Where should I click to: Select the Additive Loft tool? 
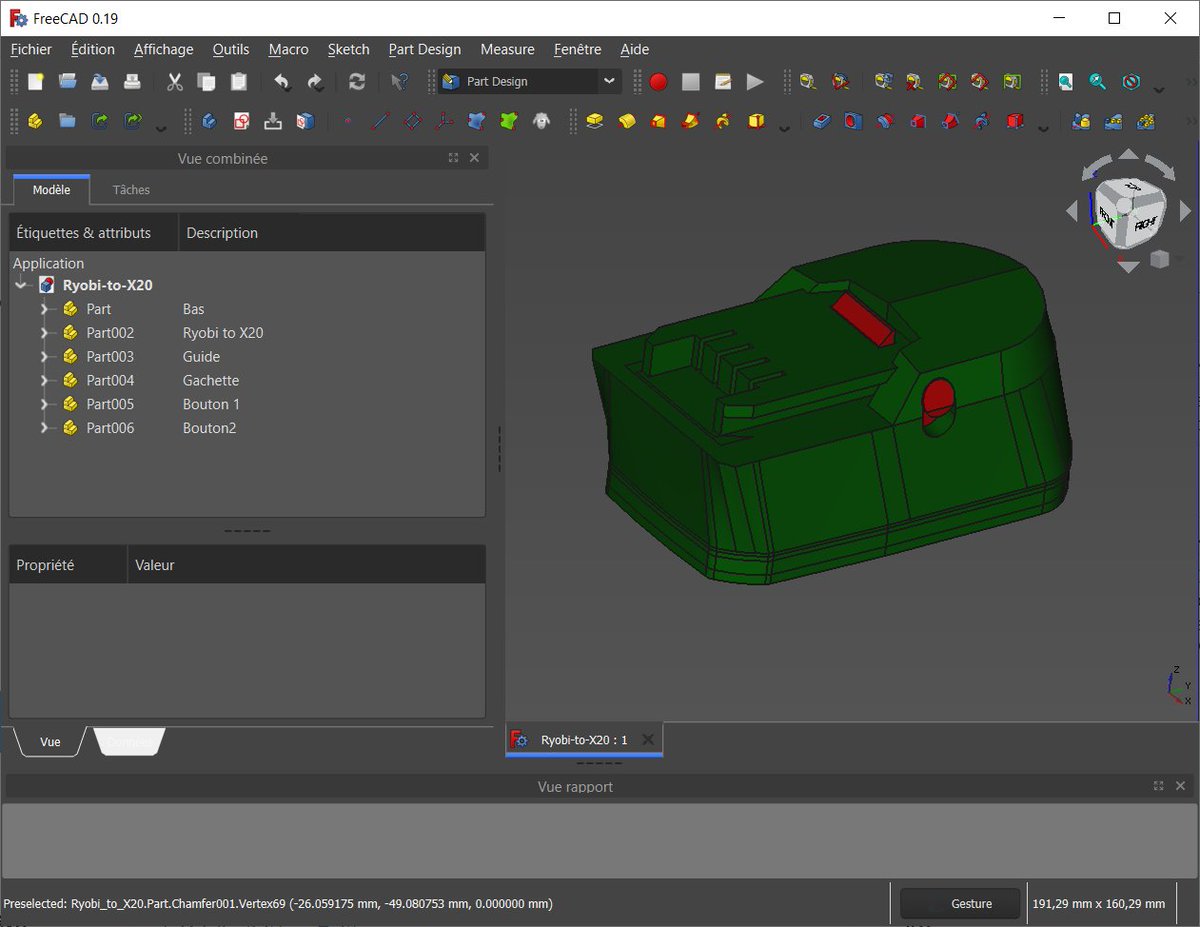point(659,121)
